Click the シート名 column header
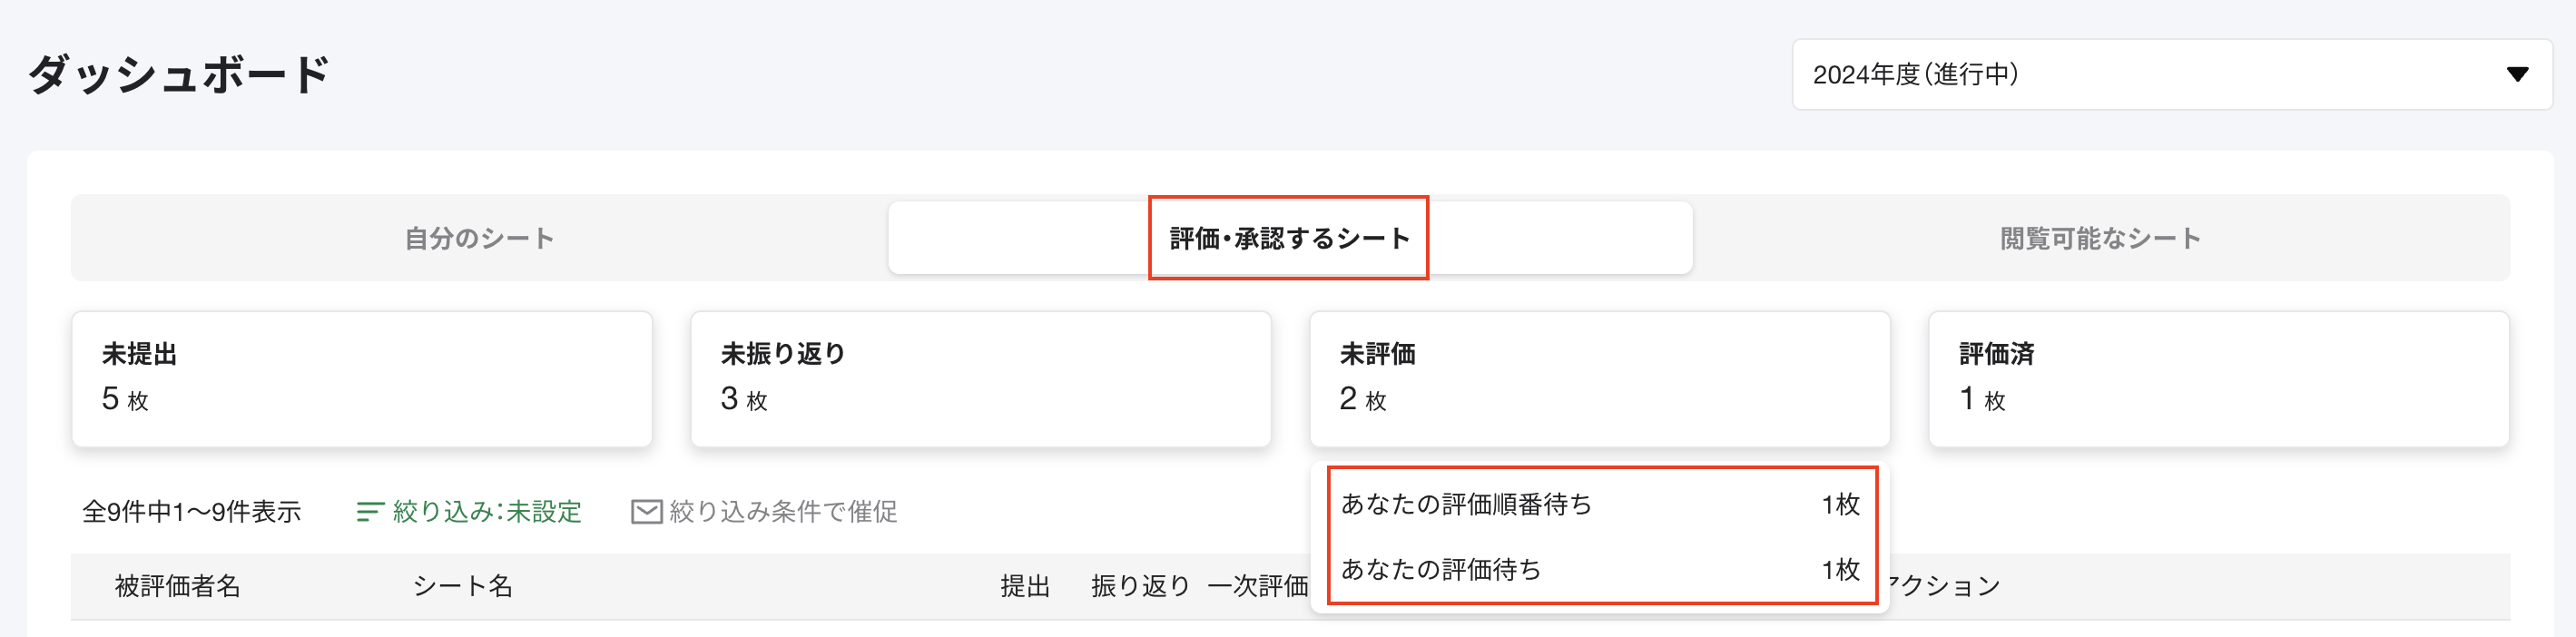2576x637 pixels. [463, 587]
